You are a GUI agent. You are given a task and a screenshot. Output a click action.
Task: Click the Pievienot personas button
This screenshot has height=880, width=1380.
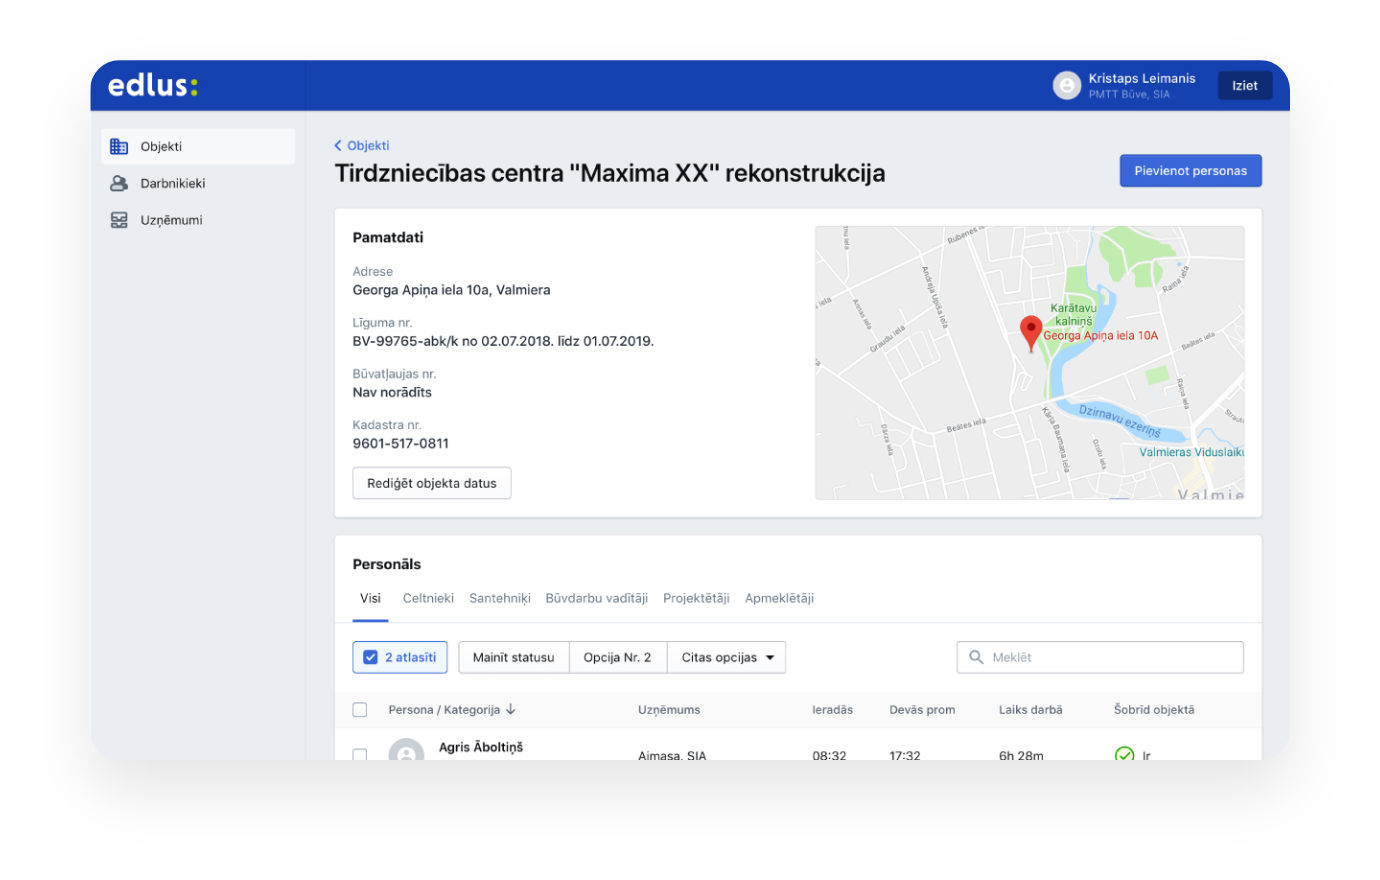click(1190, 170)
